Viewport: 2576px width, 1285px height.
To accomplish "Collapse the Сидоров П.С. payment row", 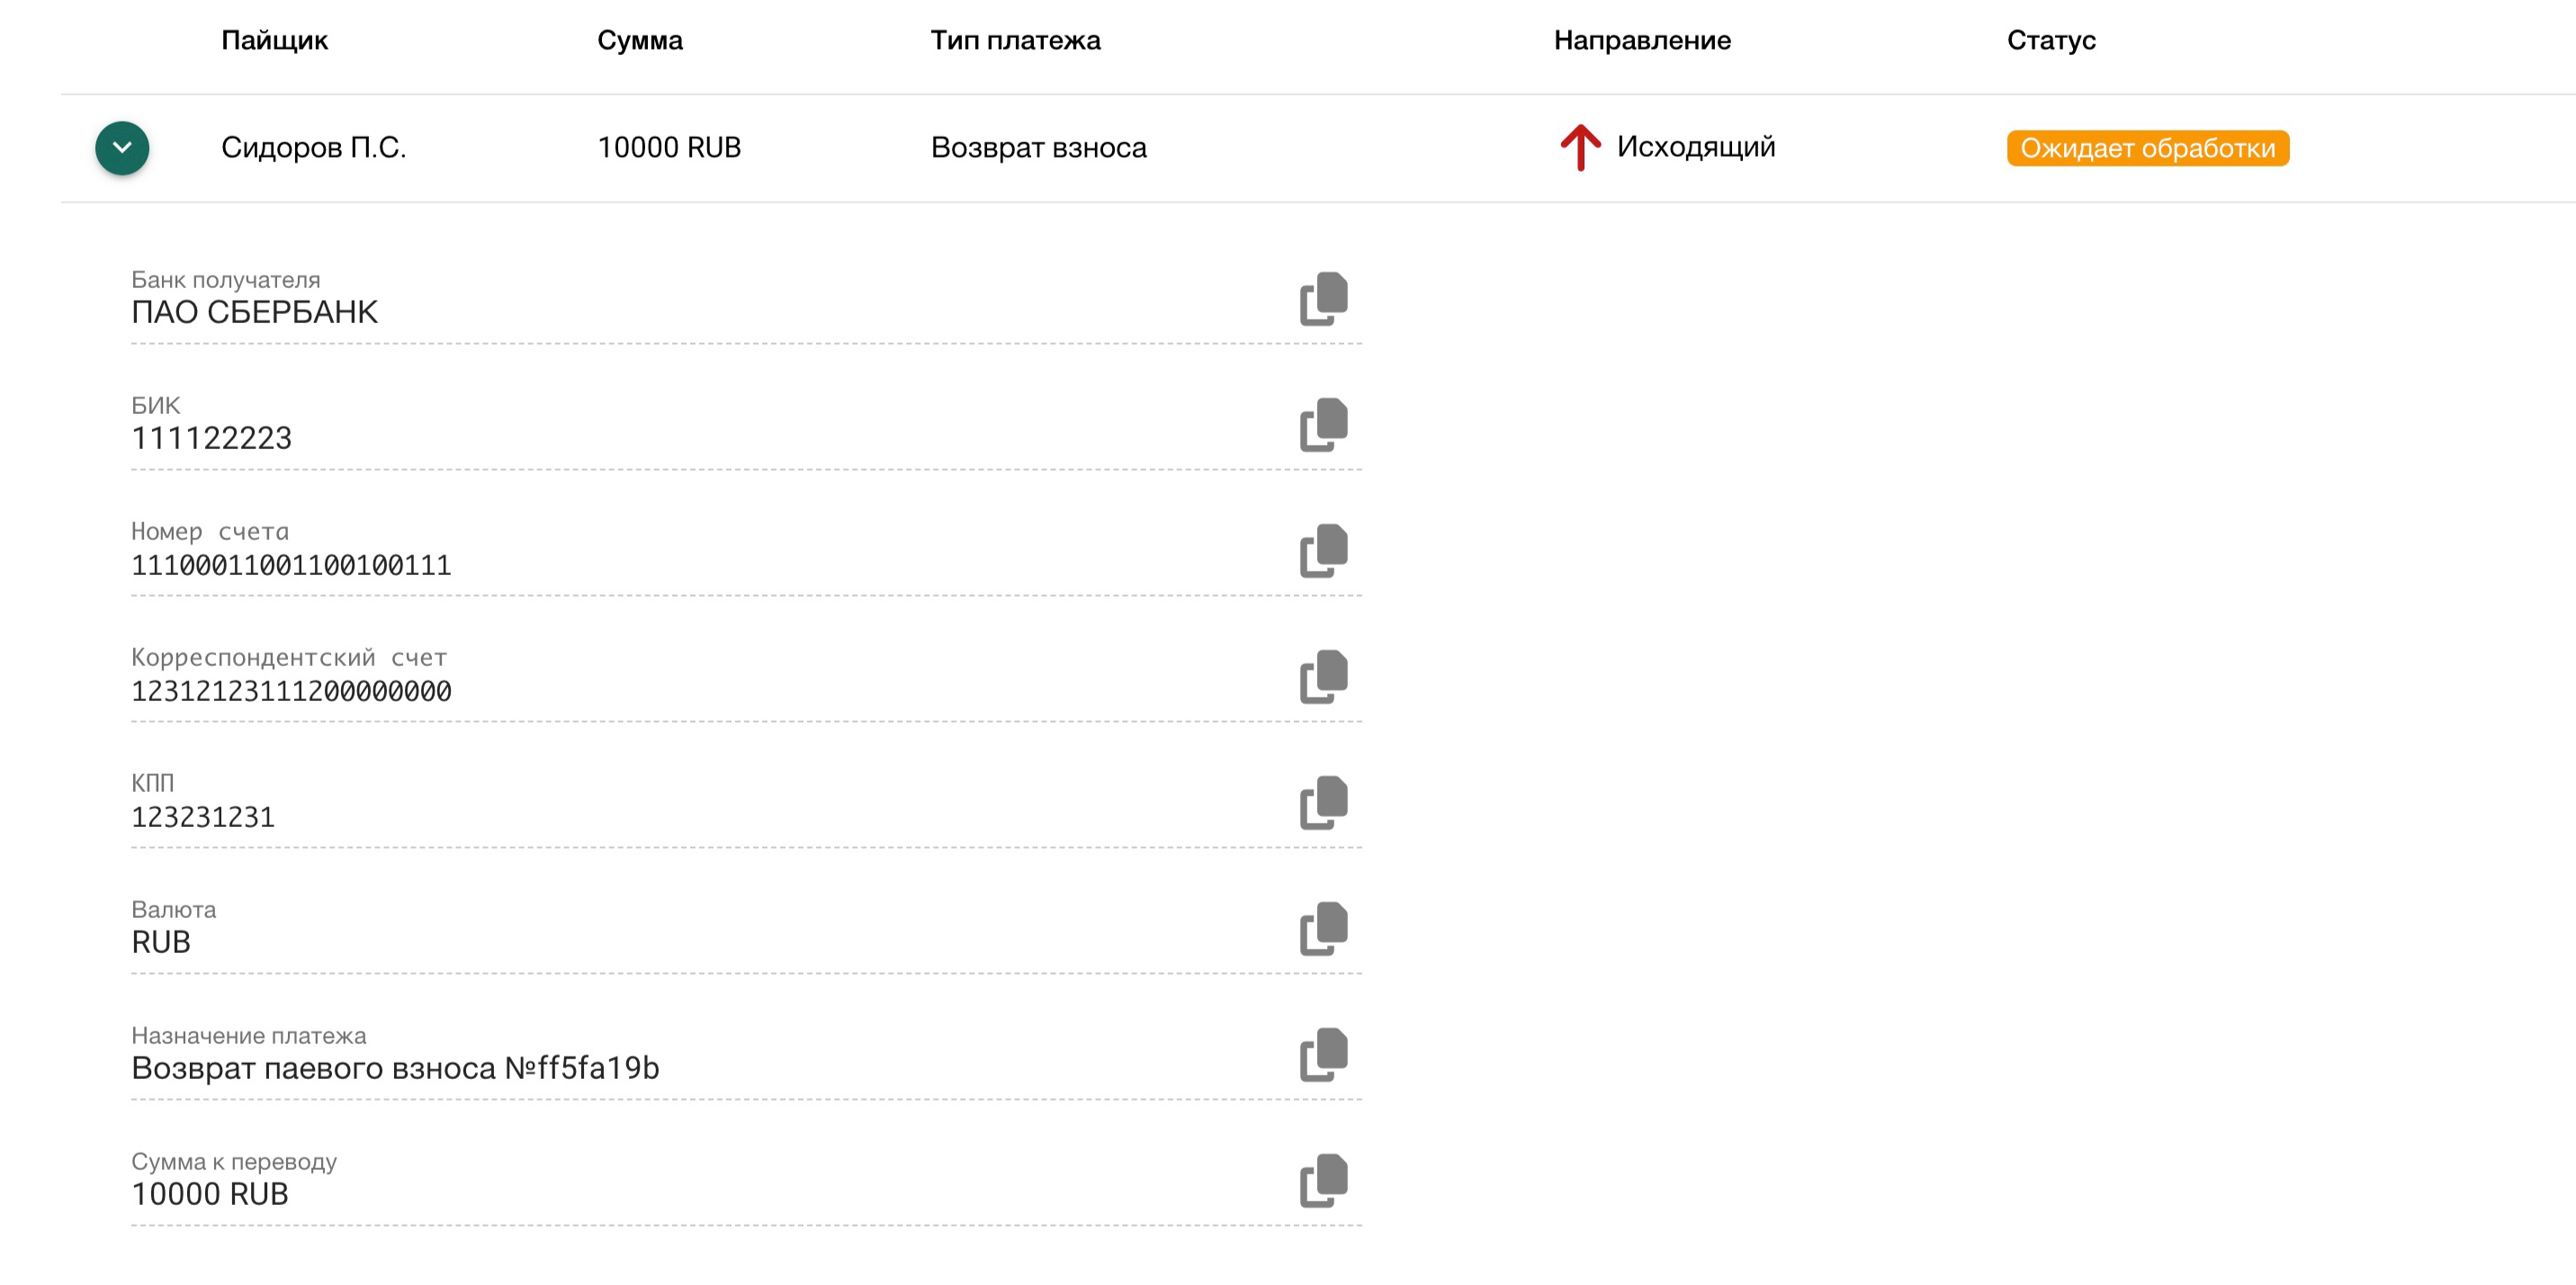I will tap(122, 148).
